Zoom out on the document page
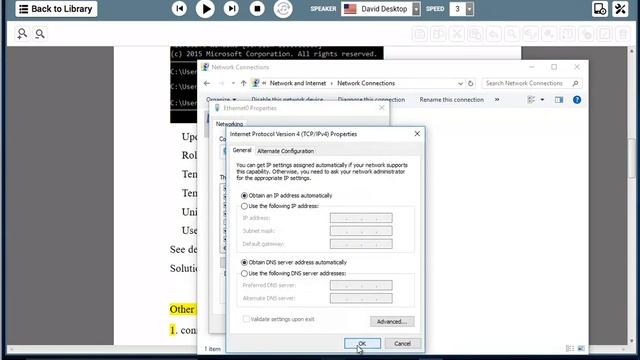This screenshot has height=360, width=640. point(40,33)
